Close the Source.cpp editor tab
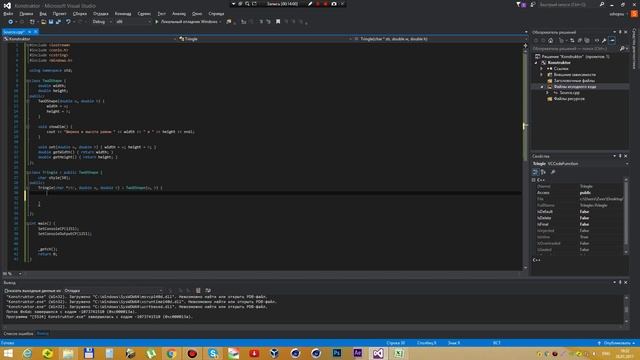The image size is (640, 360). [x=36, y=32]
